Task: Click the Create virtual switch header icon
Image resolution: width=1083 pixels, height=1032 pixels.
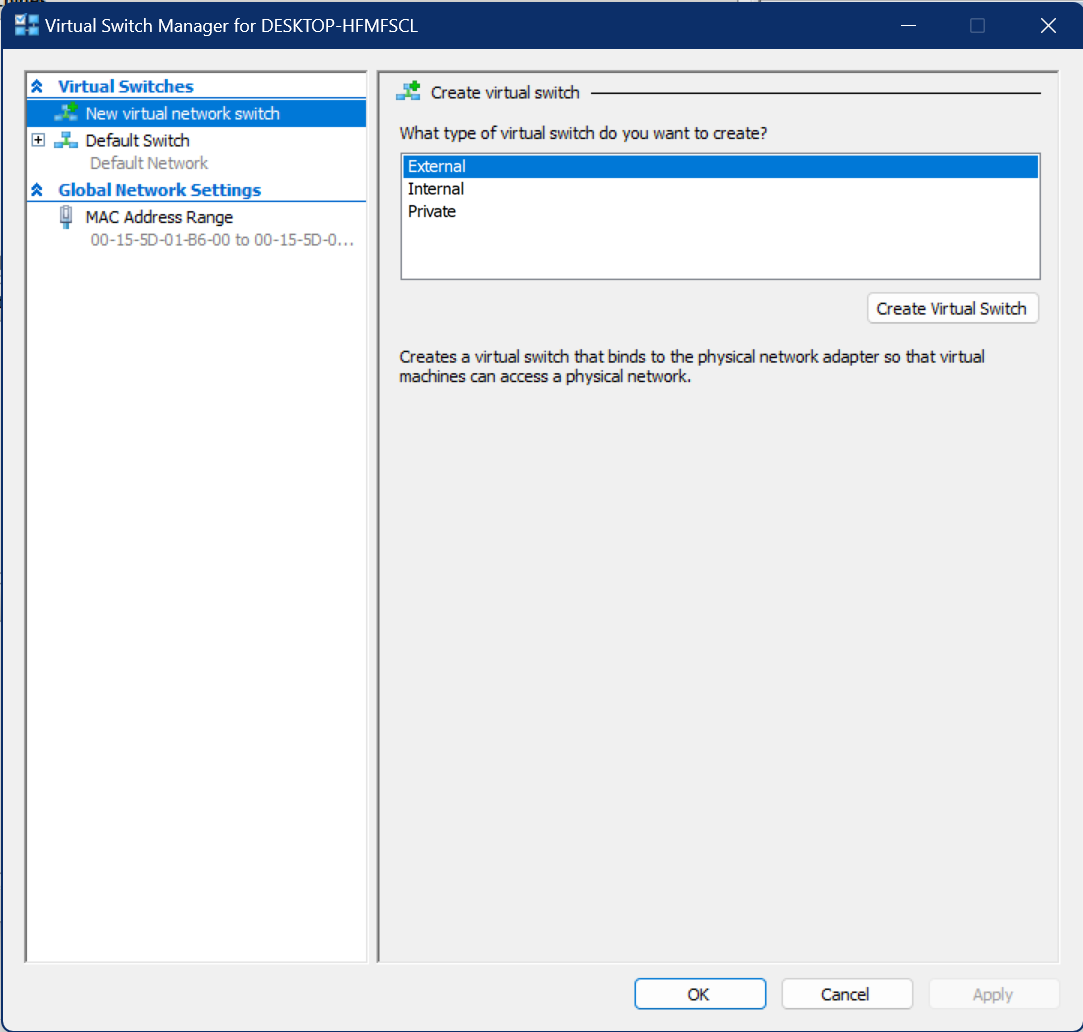Action: tap(408, 91)
